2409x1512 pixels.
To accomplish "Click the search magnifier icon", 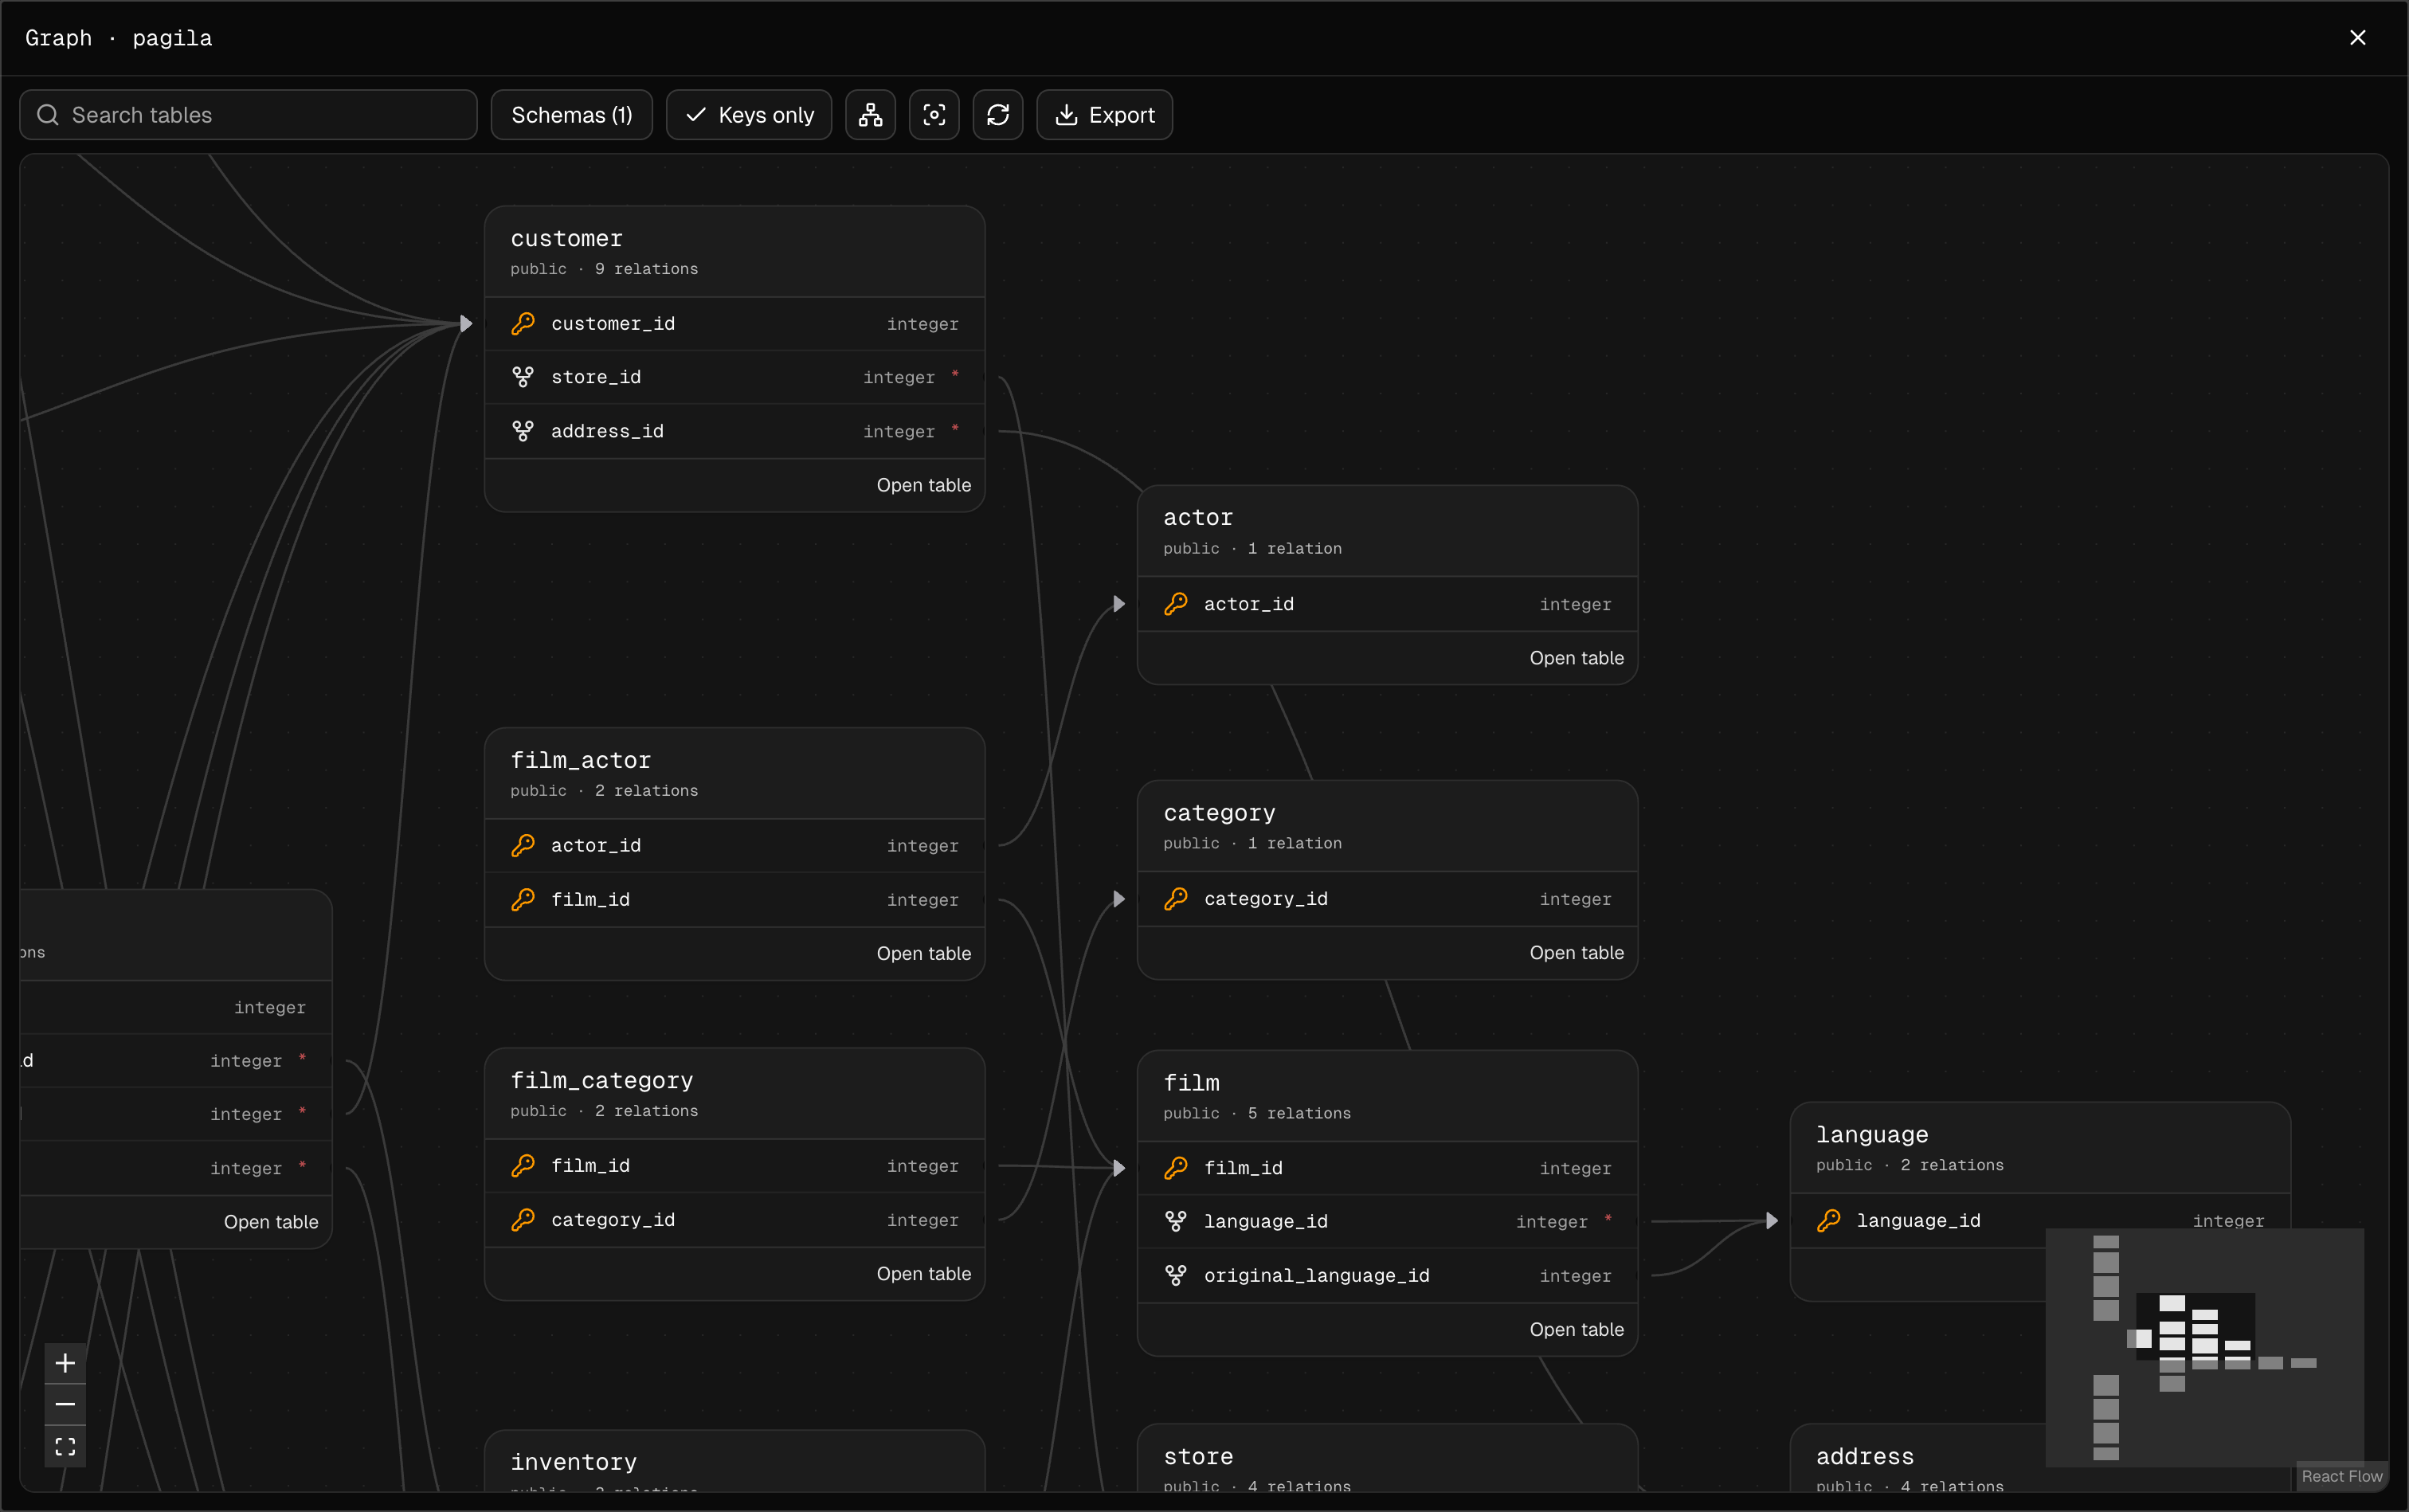I will pos(48,115).
